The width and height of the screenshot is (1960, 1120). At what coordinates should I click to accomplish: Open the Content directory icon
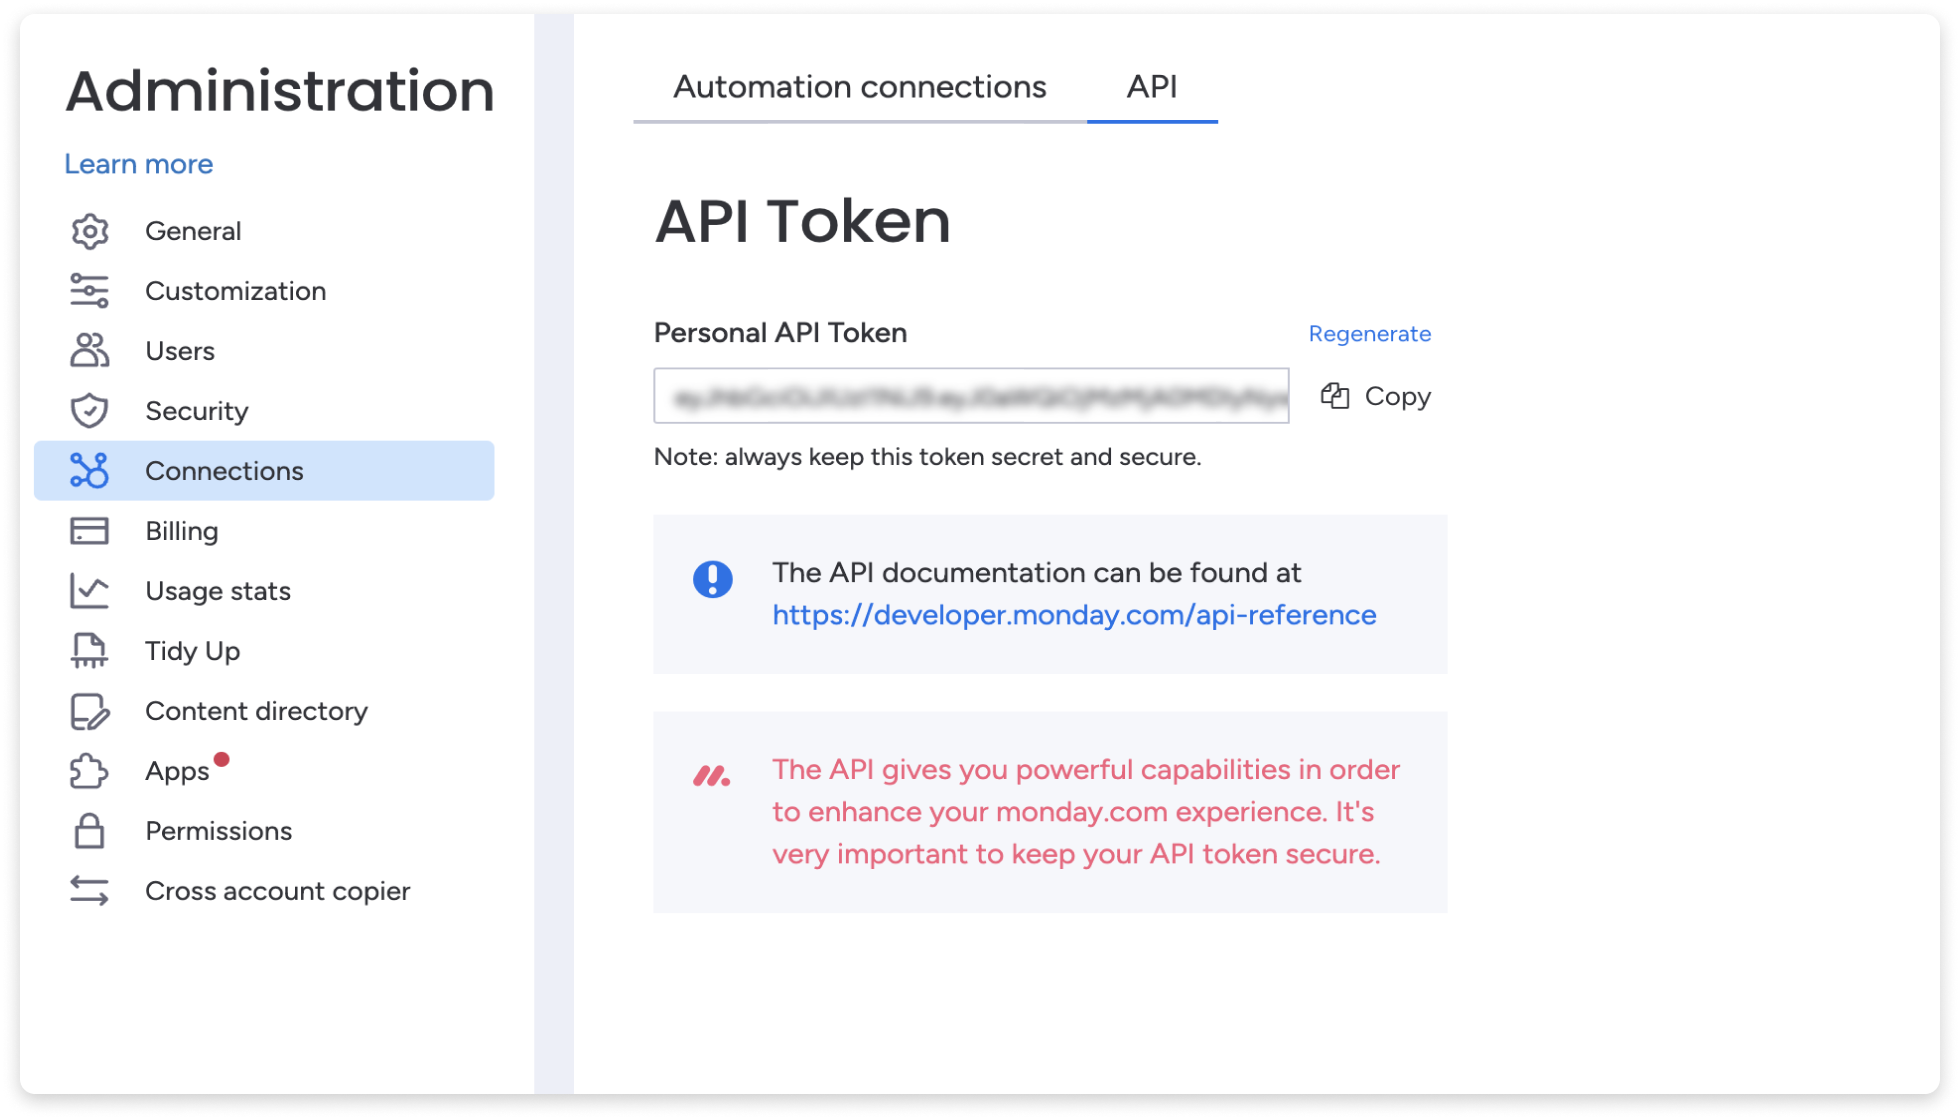90,711
